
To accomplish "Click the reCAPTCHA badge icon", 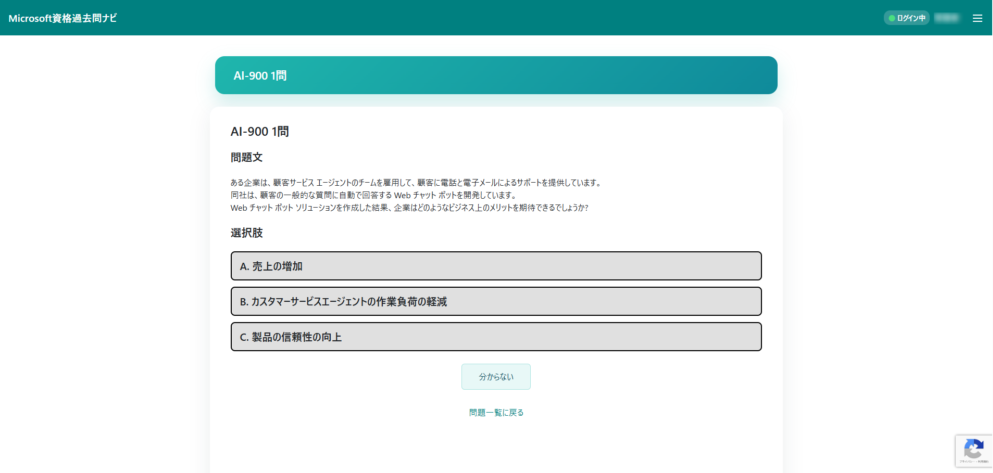I will tap(973, 451).
